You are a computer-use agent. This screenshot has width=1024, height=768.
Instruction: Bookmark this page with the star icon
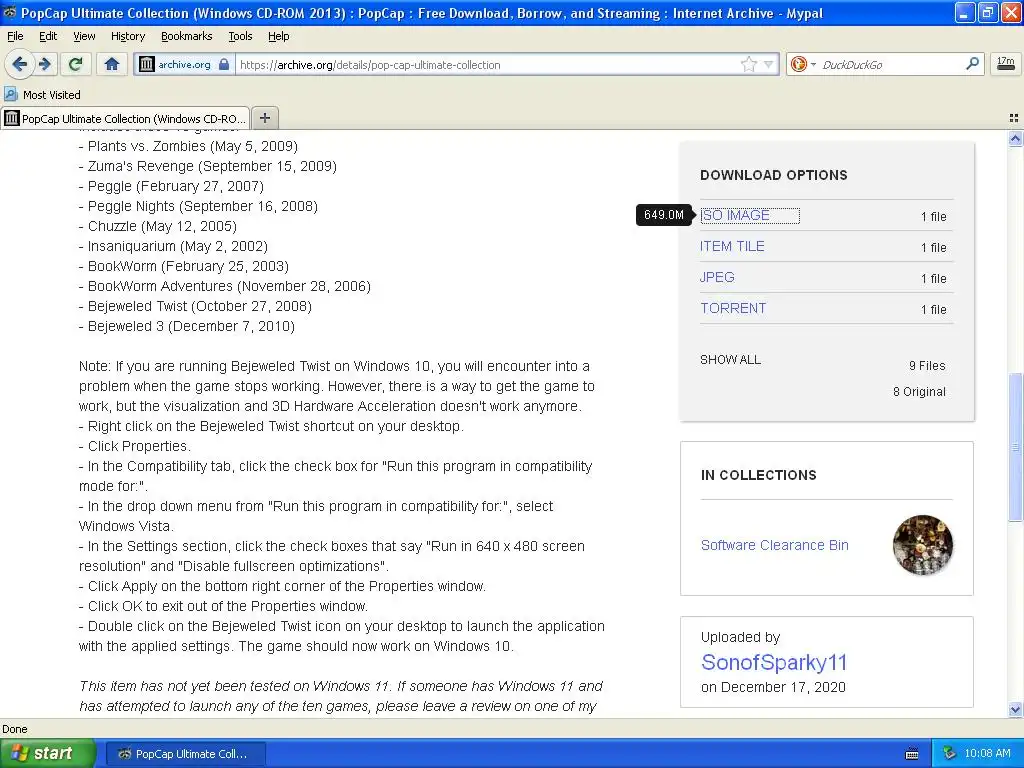tap(748, 64)
